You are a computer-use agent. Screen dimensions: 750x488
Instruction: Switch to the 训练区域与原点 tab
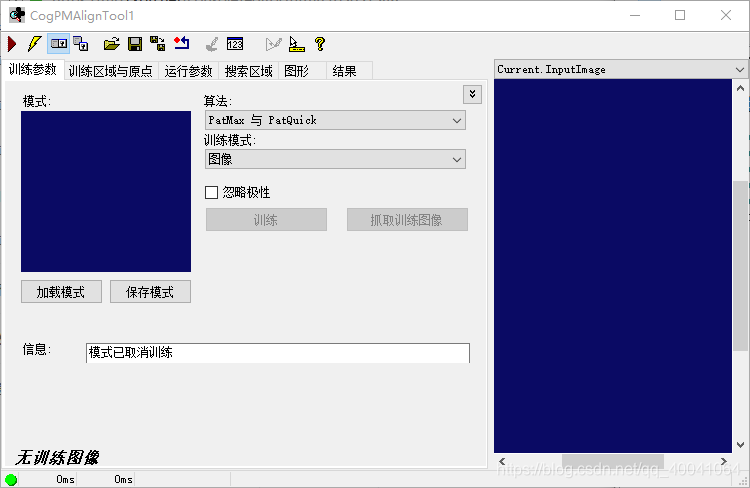click(x=110, y=71)
